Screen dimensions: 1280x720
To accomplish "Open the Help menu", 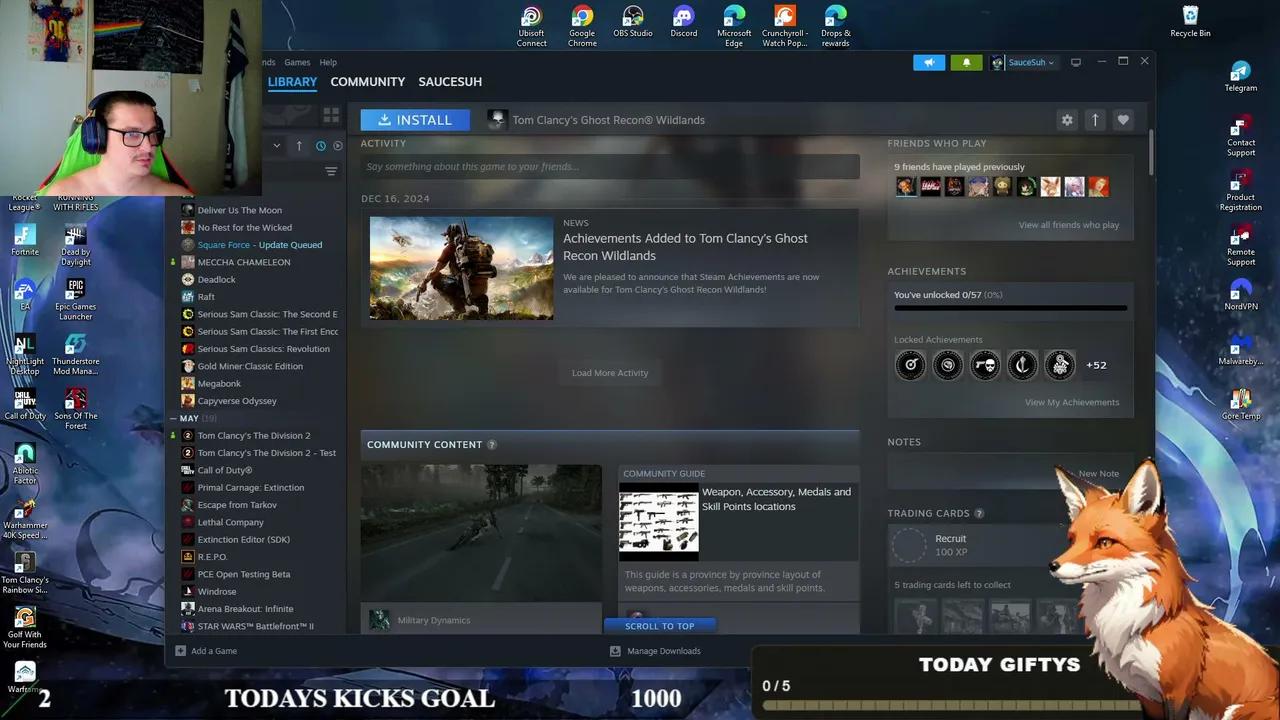I will point(328,62).
